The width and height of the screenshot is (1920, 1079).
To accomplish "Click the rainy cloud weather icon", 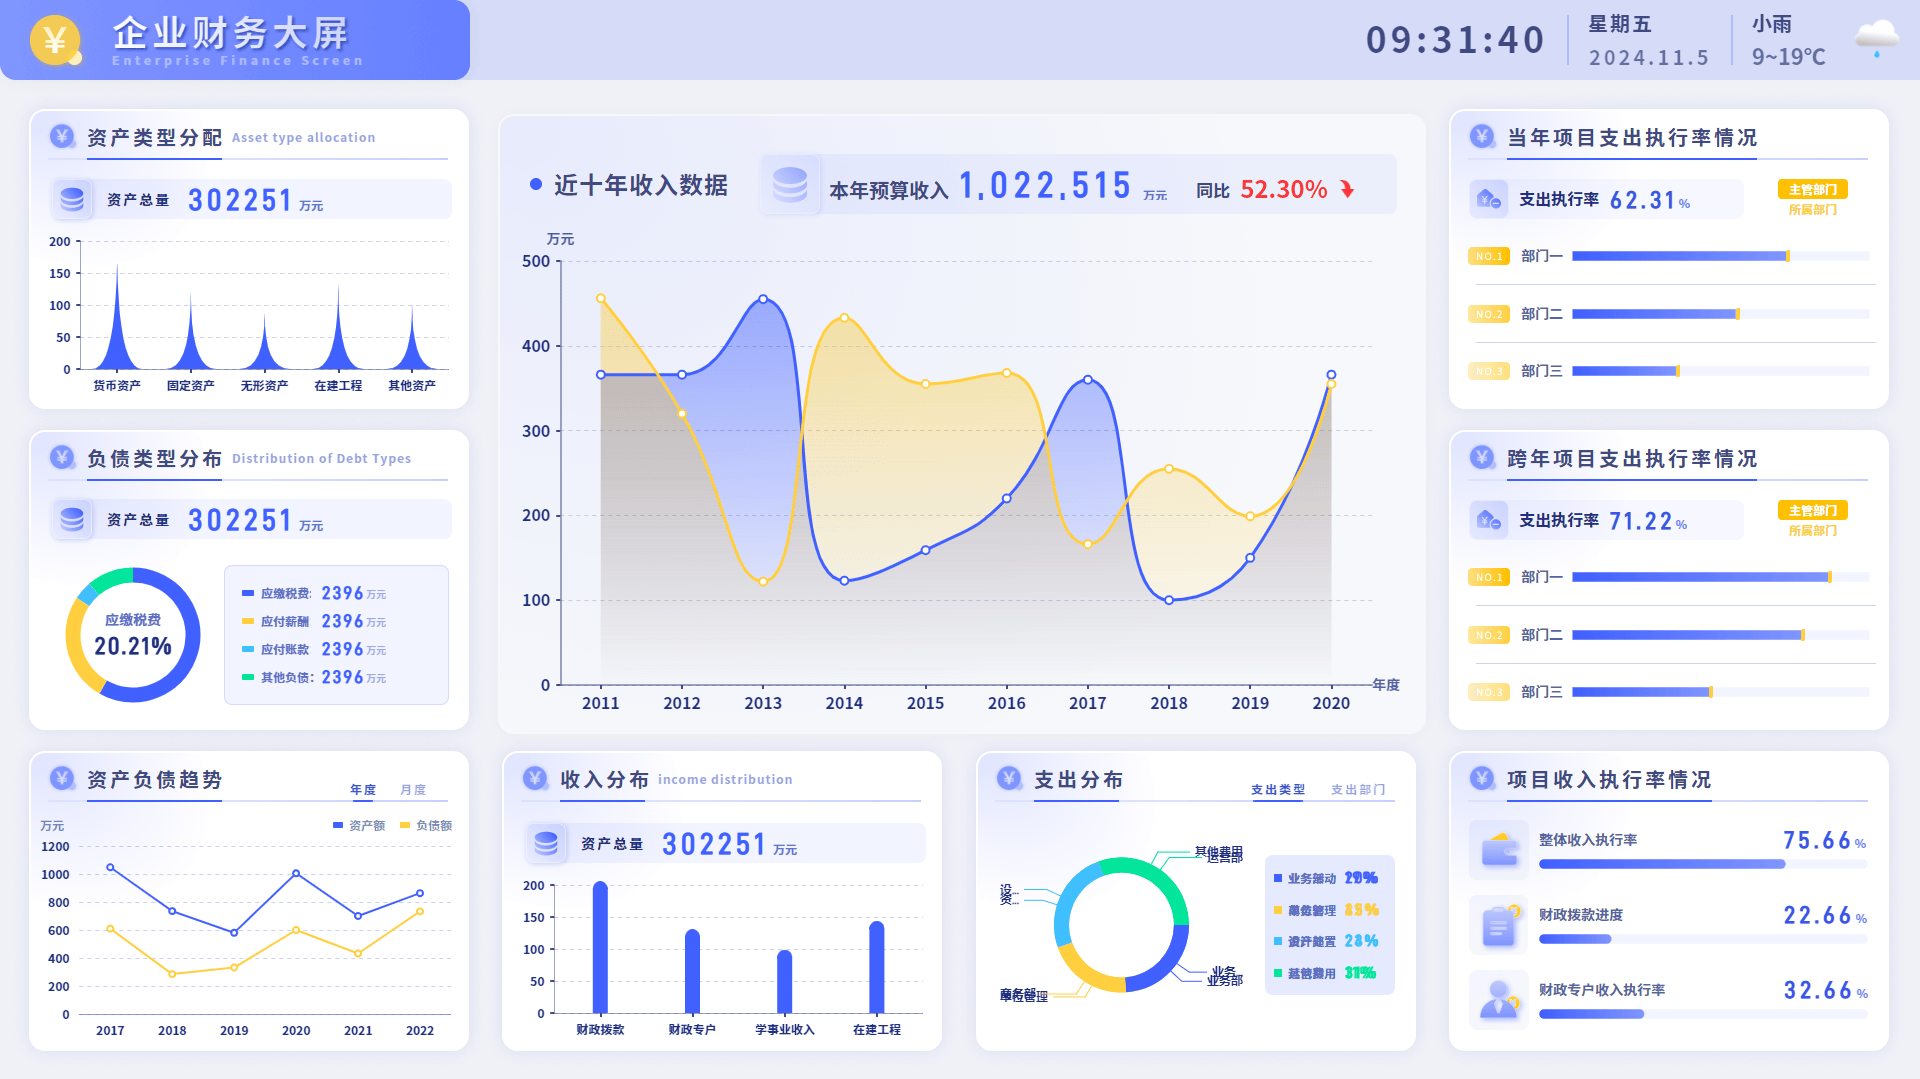I will [1876, 39].
